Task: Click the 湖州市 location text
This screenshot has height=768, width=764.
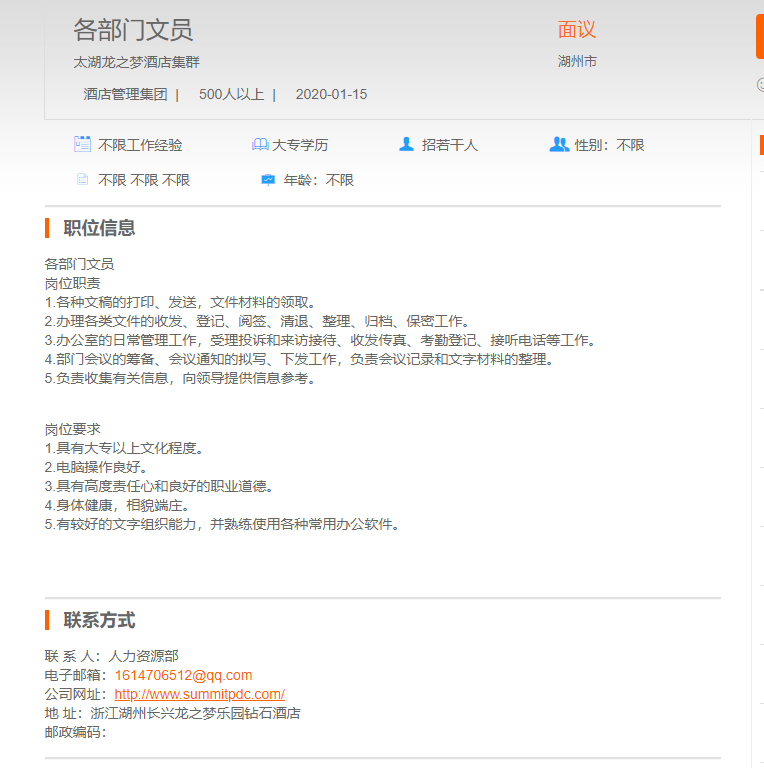Action: (577, 61)
